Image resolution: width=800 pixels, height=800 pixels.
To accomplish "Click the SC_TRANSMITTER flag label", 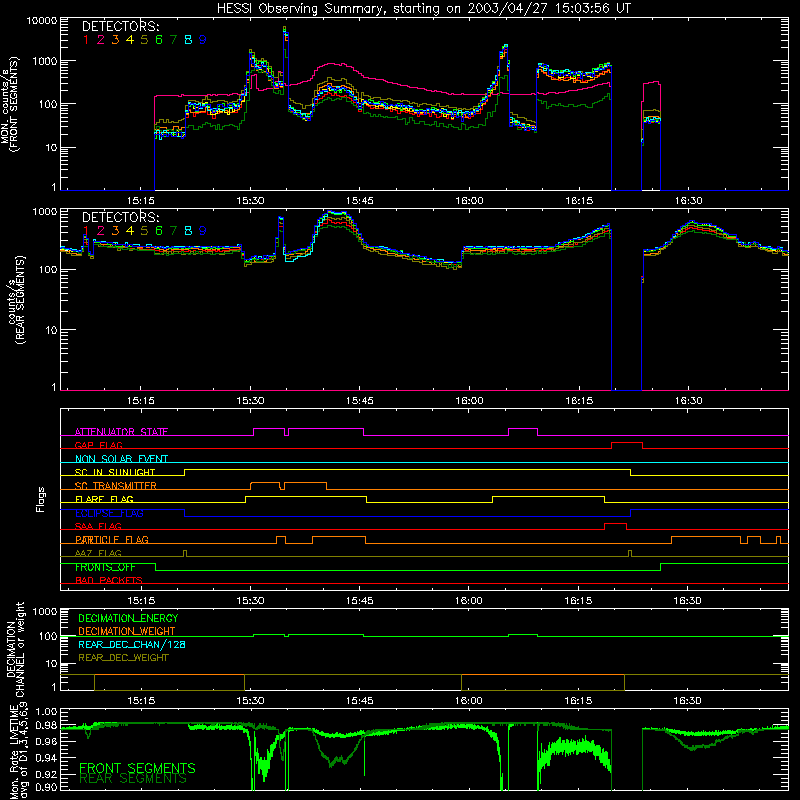I will coord(116,486).
